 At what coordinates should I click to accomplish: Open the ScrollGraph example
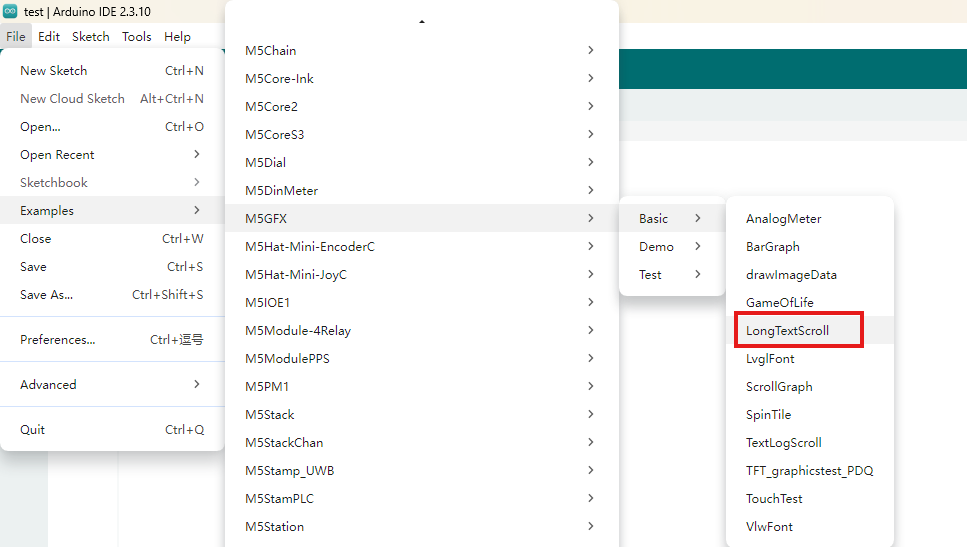click(x=810, y=387)
